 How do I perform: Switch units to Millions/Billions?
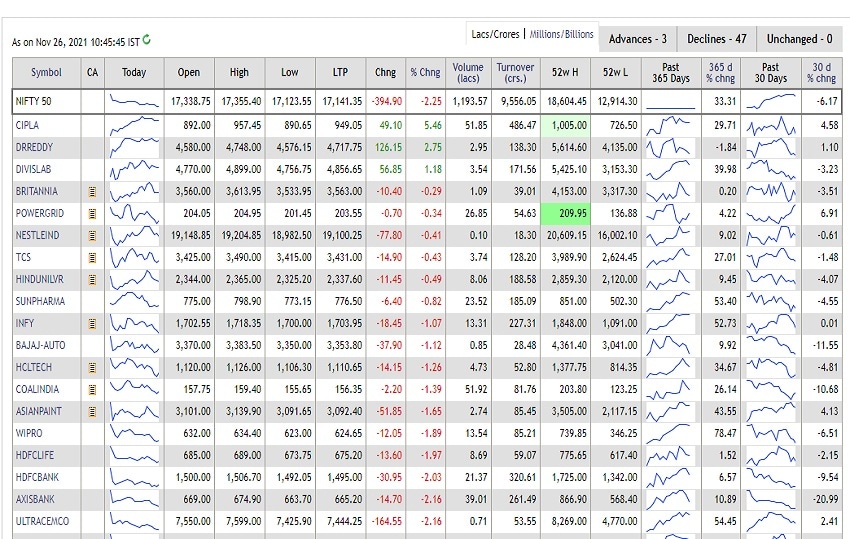click(x=561, y=34)
